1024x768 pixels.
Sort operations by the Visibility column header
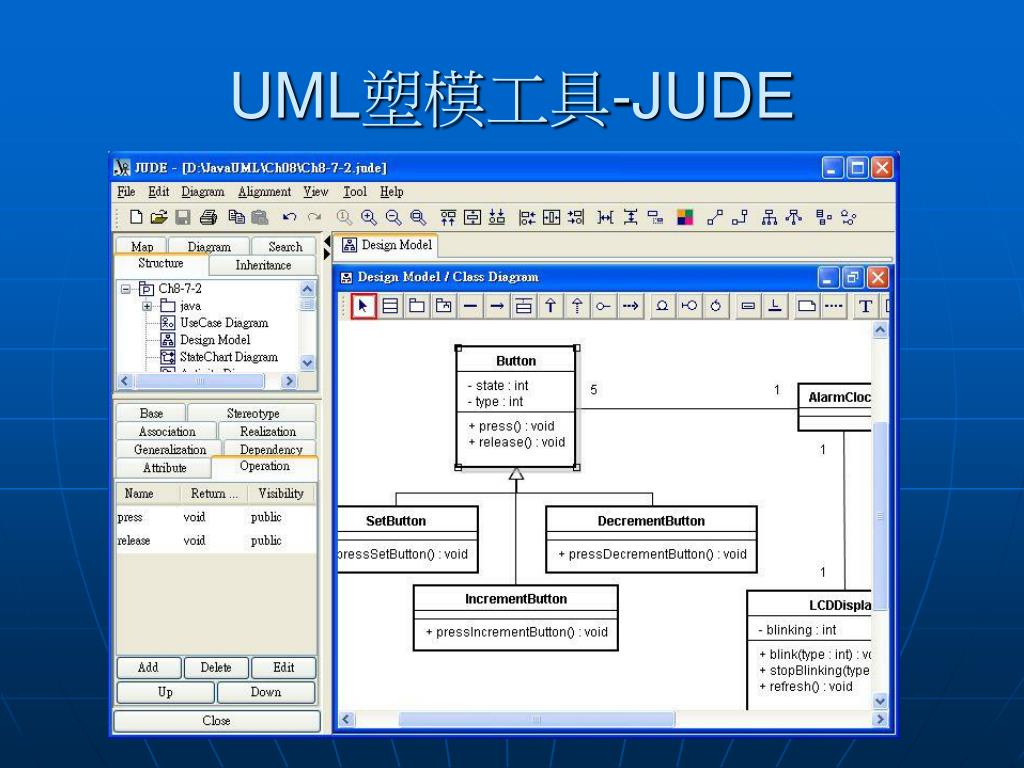[x=281, y=494]
